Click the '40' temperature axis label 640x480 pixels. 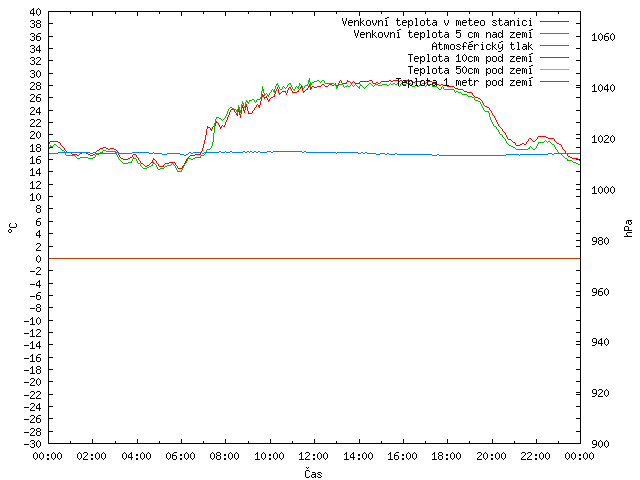click(36, 12)
